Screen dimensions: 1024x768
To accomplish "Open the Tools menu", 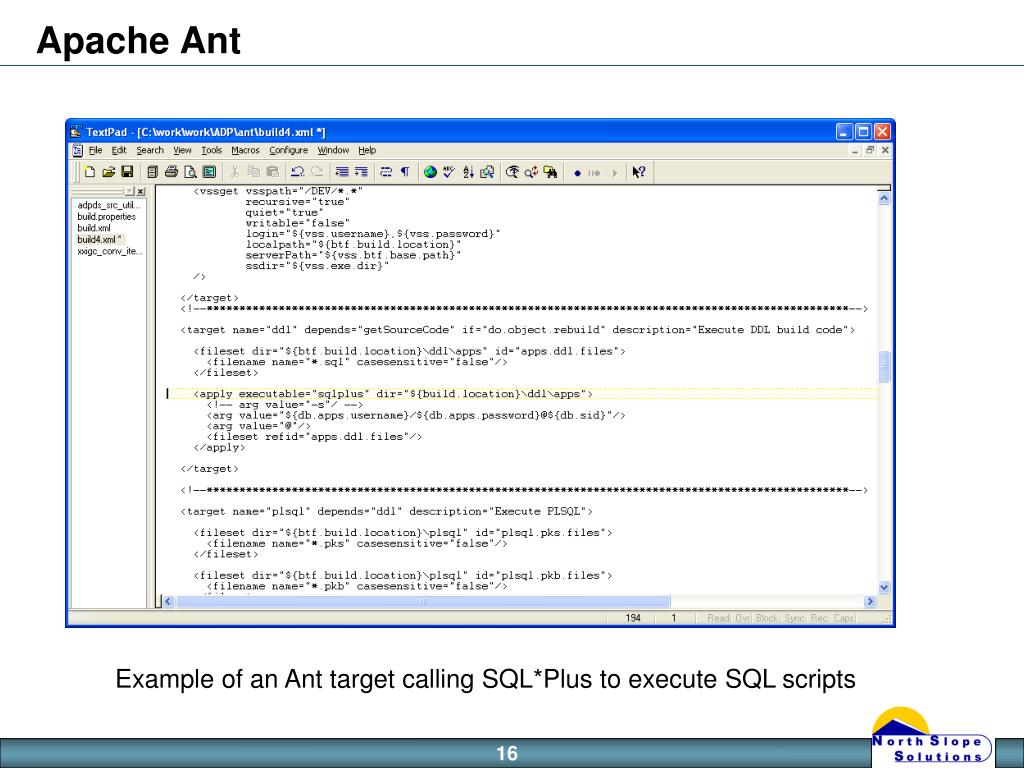I will tap(212, 150).
